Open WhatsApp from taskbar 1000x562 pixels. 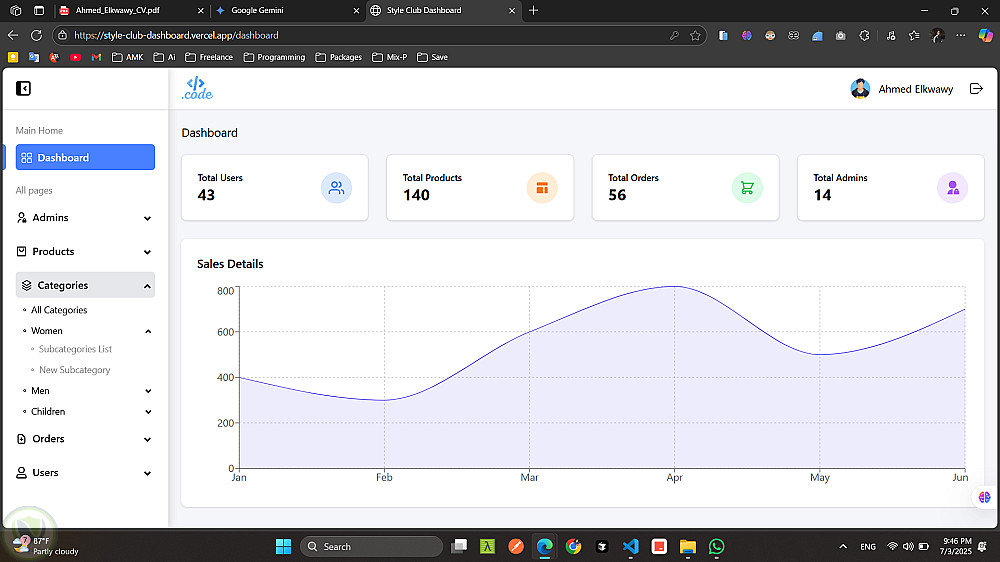coord(716,547)
